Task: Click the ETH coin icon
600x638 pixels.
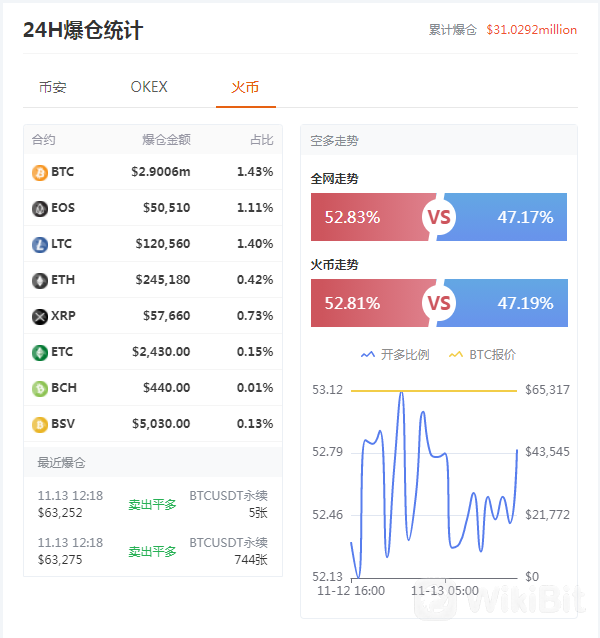Action: [40, 281]
